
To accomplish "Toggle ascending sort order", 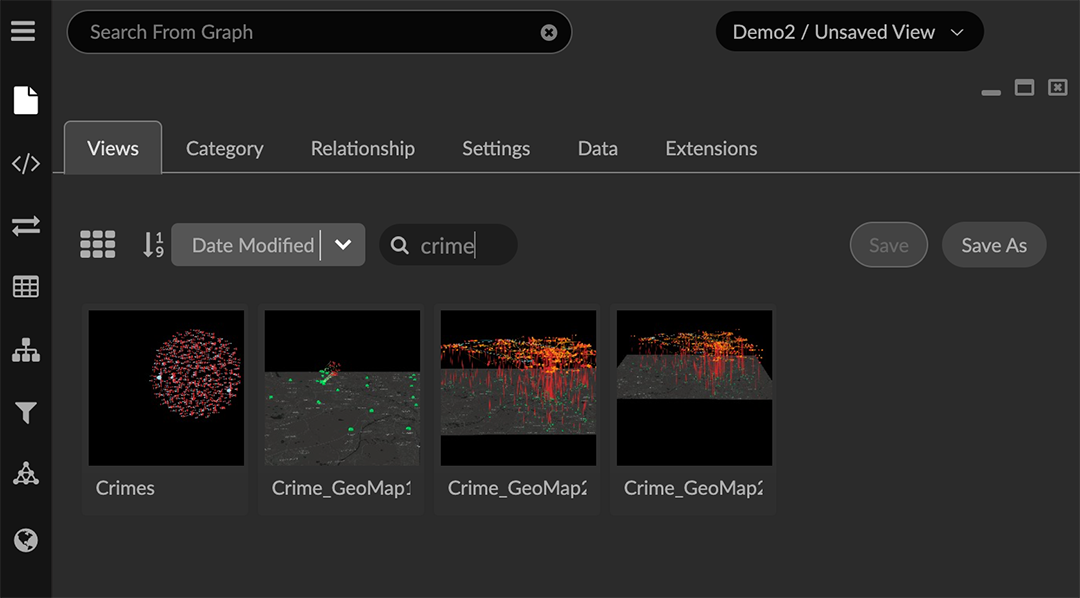I will tap(152, 244).
